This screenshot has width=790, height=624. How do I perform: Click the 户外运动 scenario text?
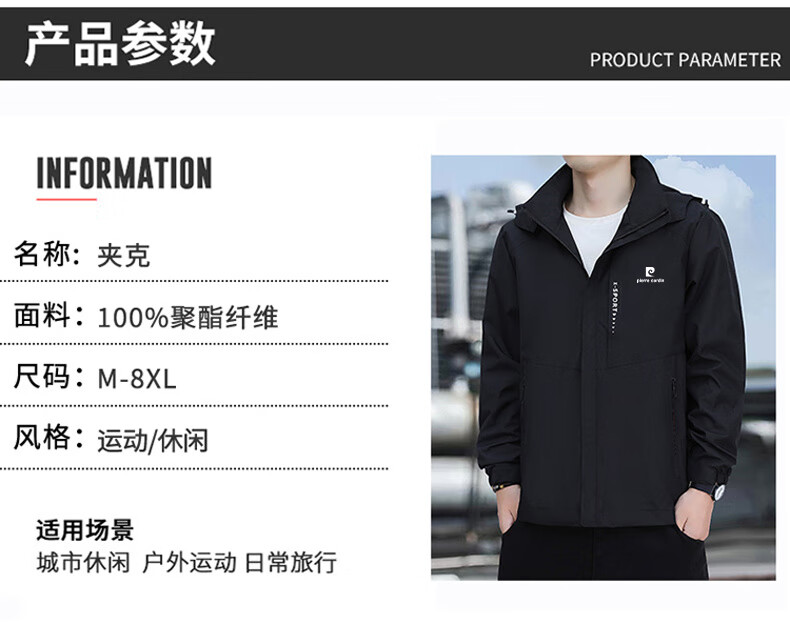tap(189, 562)
